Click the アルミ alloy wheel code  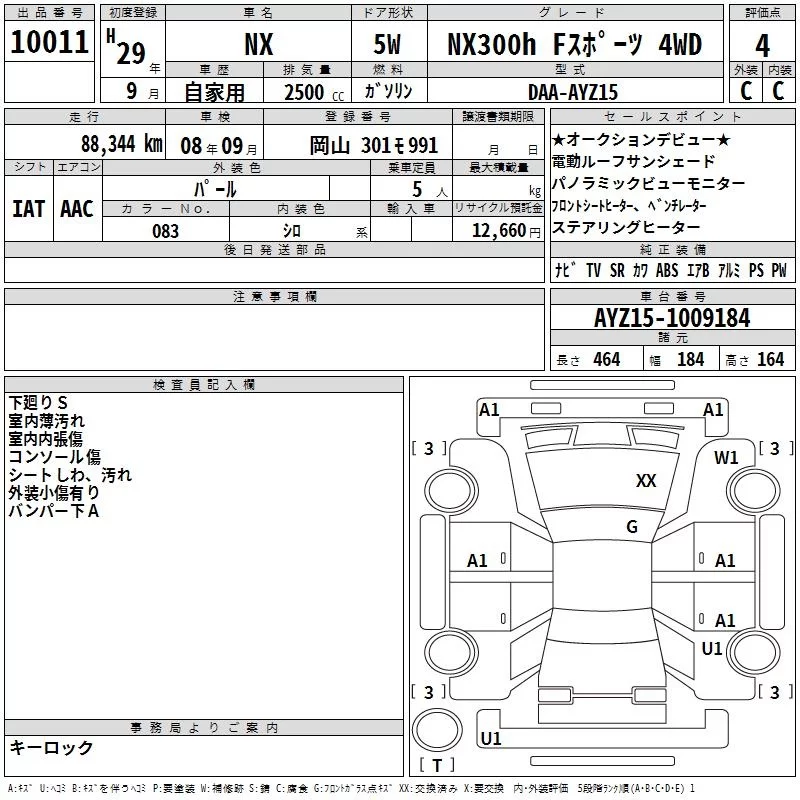click(729, 270)
